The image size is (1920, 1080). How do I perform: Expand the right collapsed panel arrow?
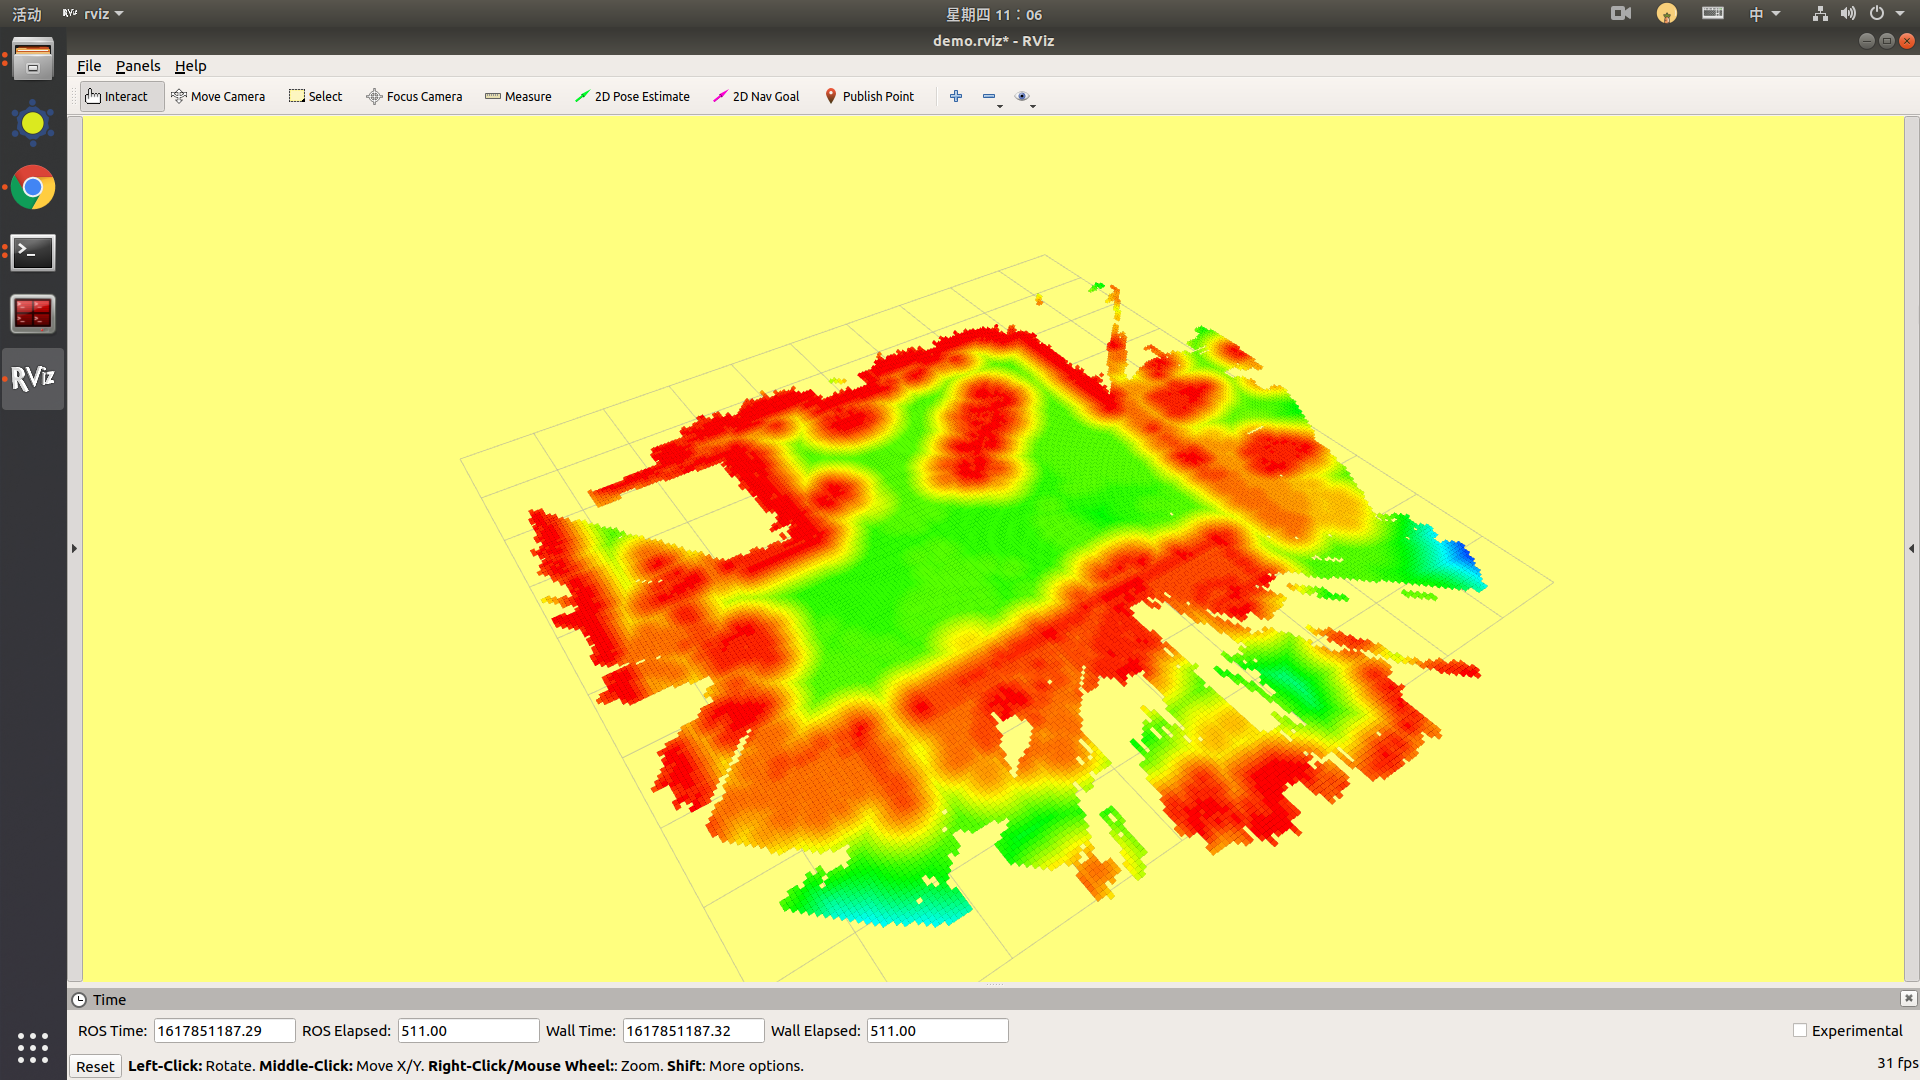[x=1911, y=548]
